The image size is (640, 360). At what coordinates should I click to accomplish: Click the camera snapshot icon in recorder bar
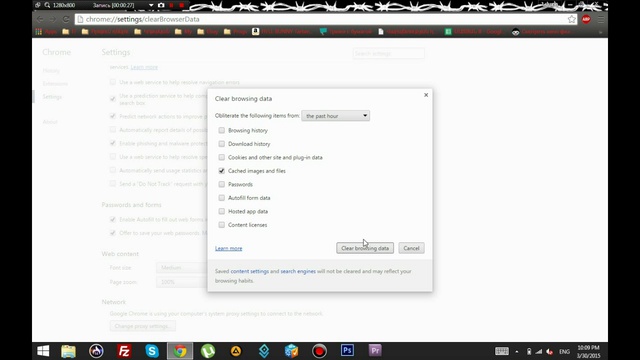coord(161,5)
